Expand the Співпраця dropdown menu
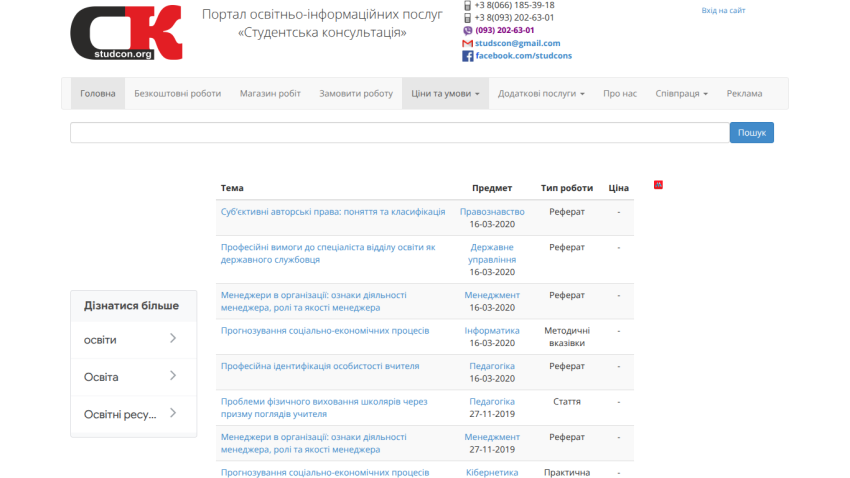The height and width of the screenshot is (478, 850). click(x=681, y=93)
